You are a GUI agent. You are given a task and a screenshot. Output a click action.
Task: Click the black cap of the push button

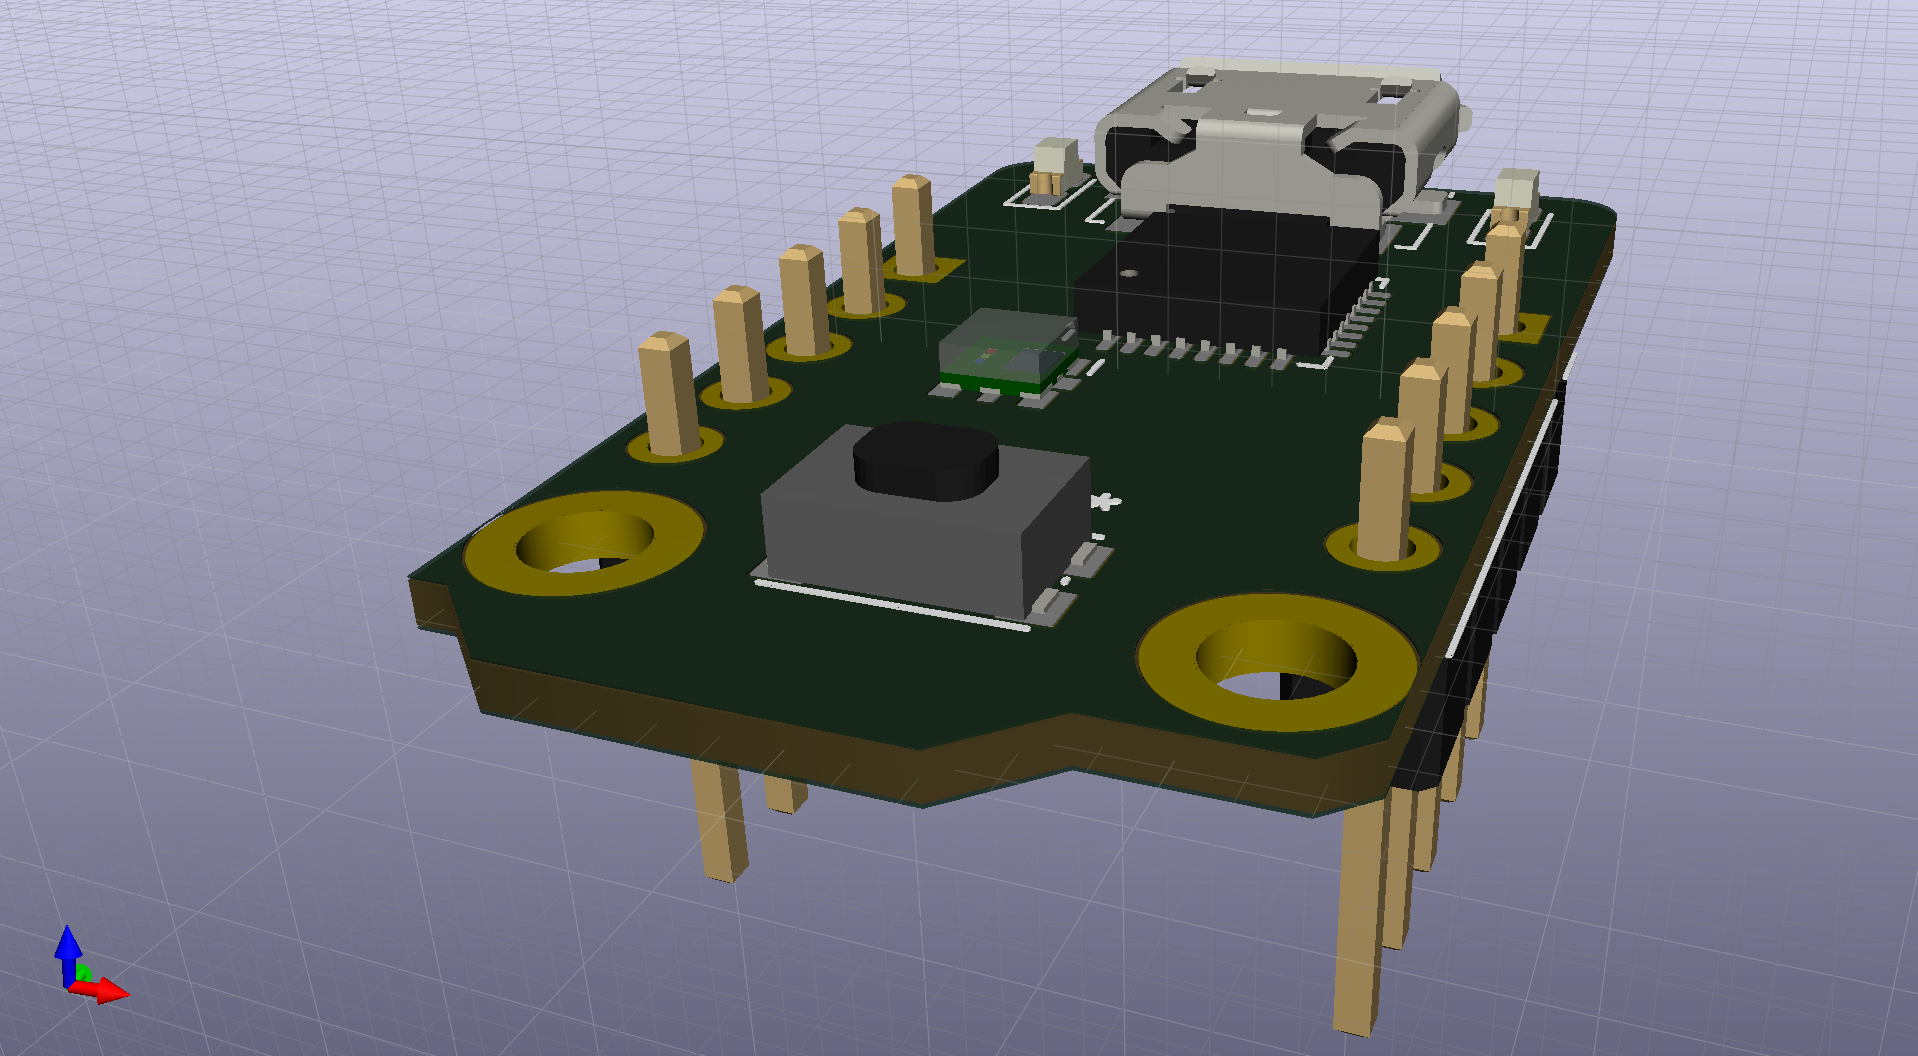click(925, 460)
